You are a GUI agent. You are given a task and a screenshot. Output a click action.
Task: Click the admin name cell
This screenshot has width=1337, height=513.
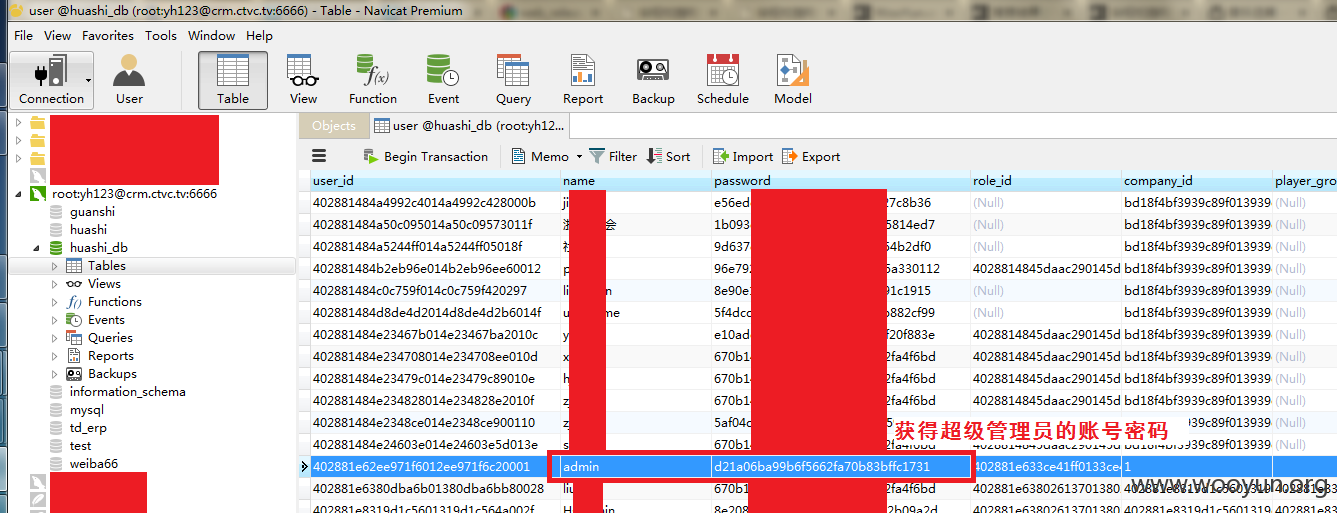pos(635,467)
